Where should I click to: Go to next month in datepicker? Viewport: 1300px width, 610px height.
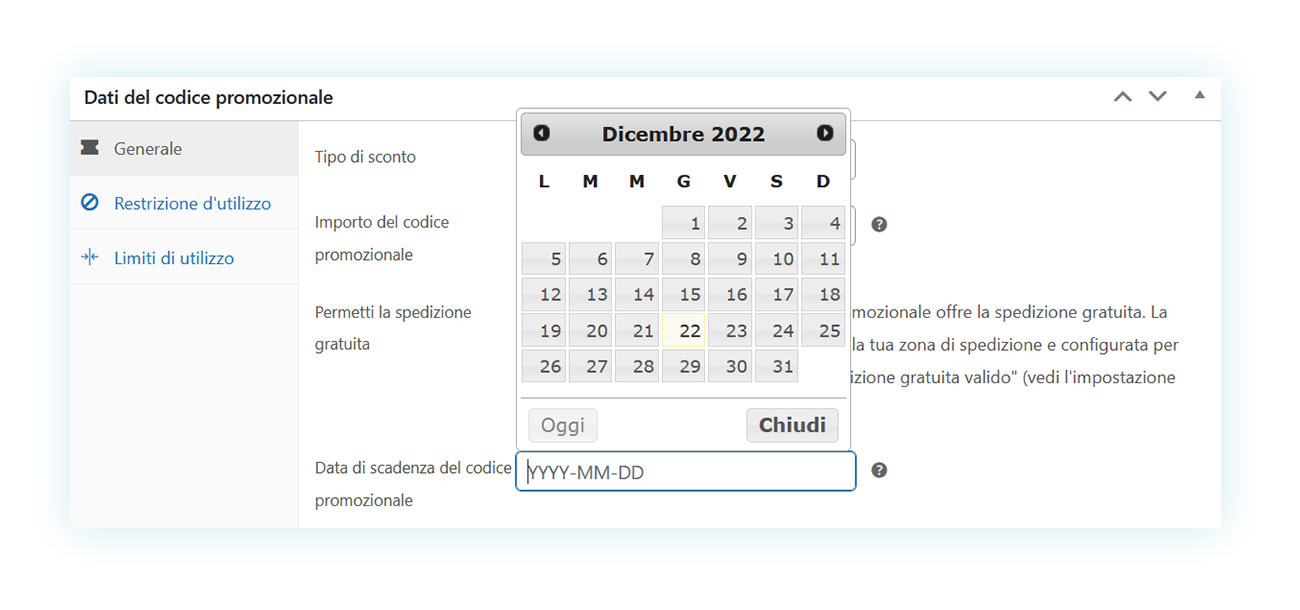click(825, 133)
